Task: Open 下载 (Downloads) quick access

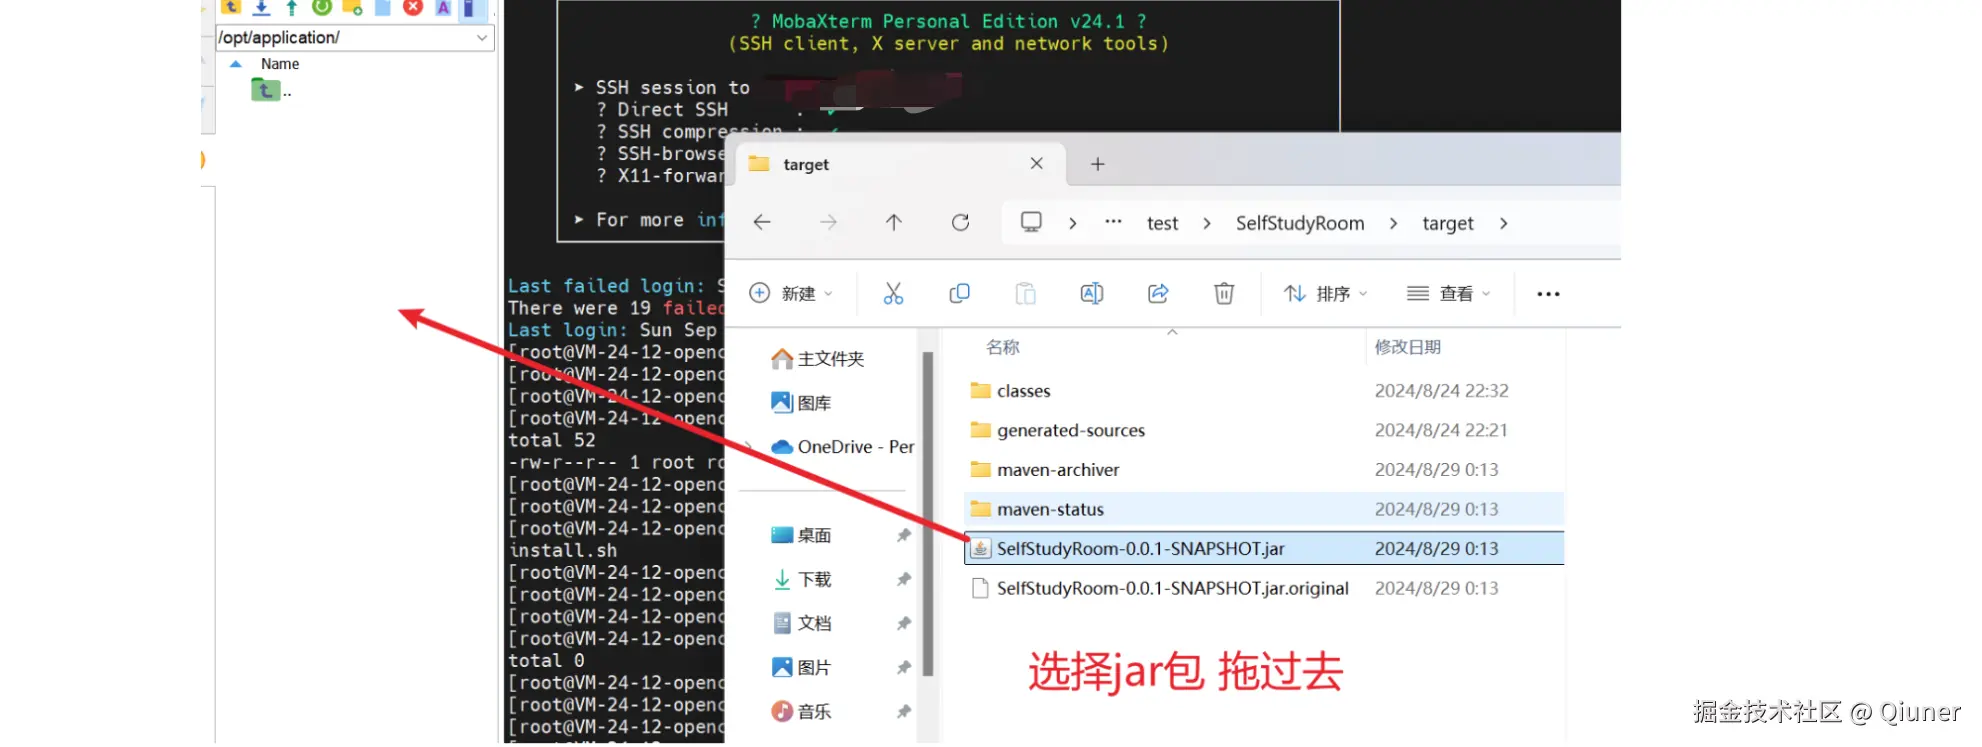Action: coord(802,579)
